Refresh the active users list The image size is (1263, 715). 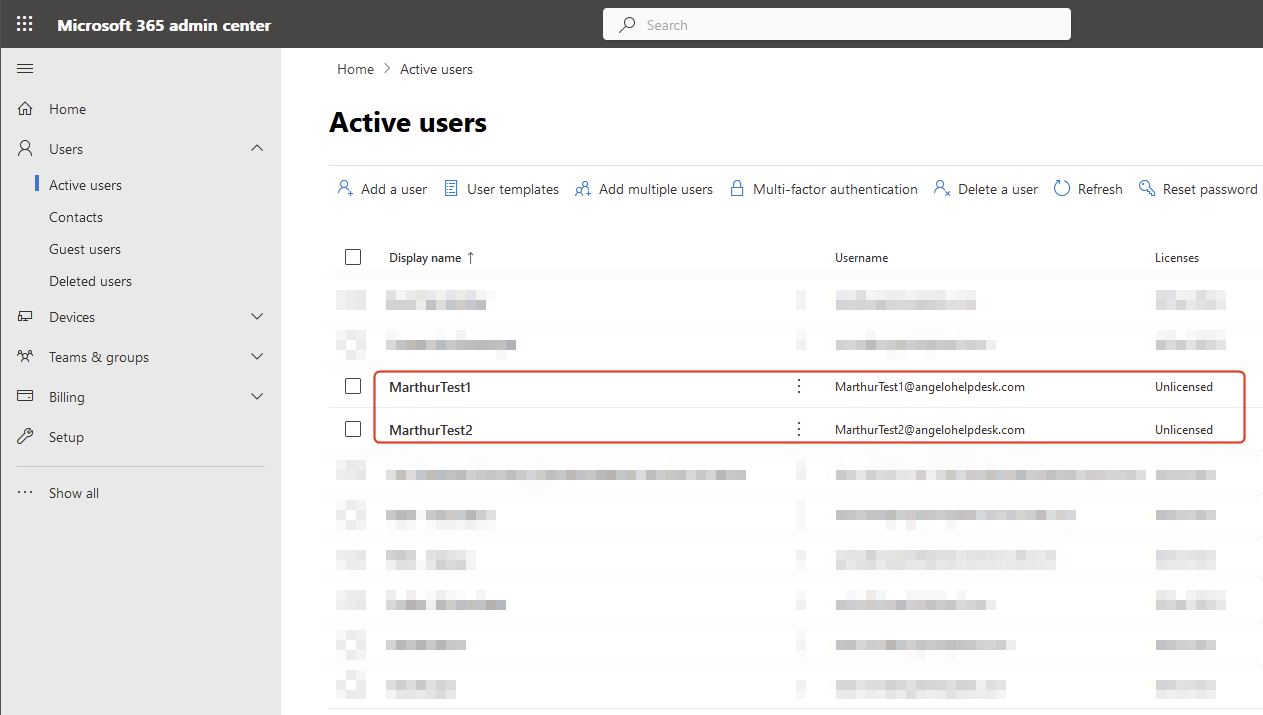pyautogui.click(x=1088, y=189)
